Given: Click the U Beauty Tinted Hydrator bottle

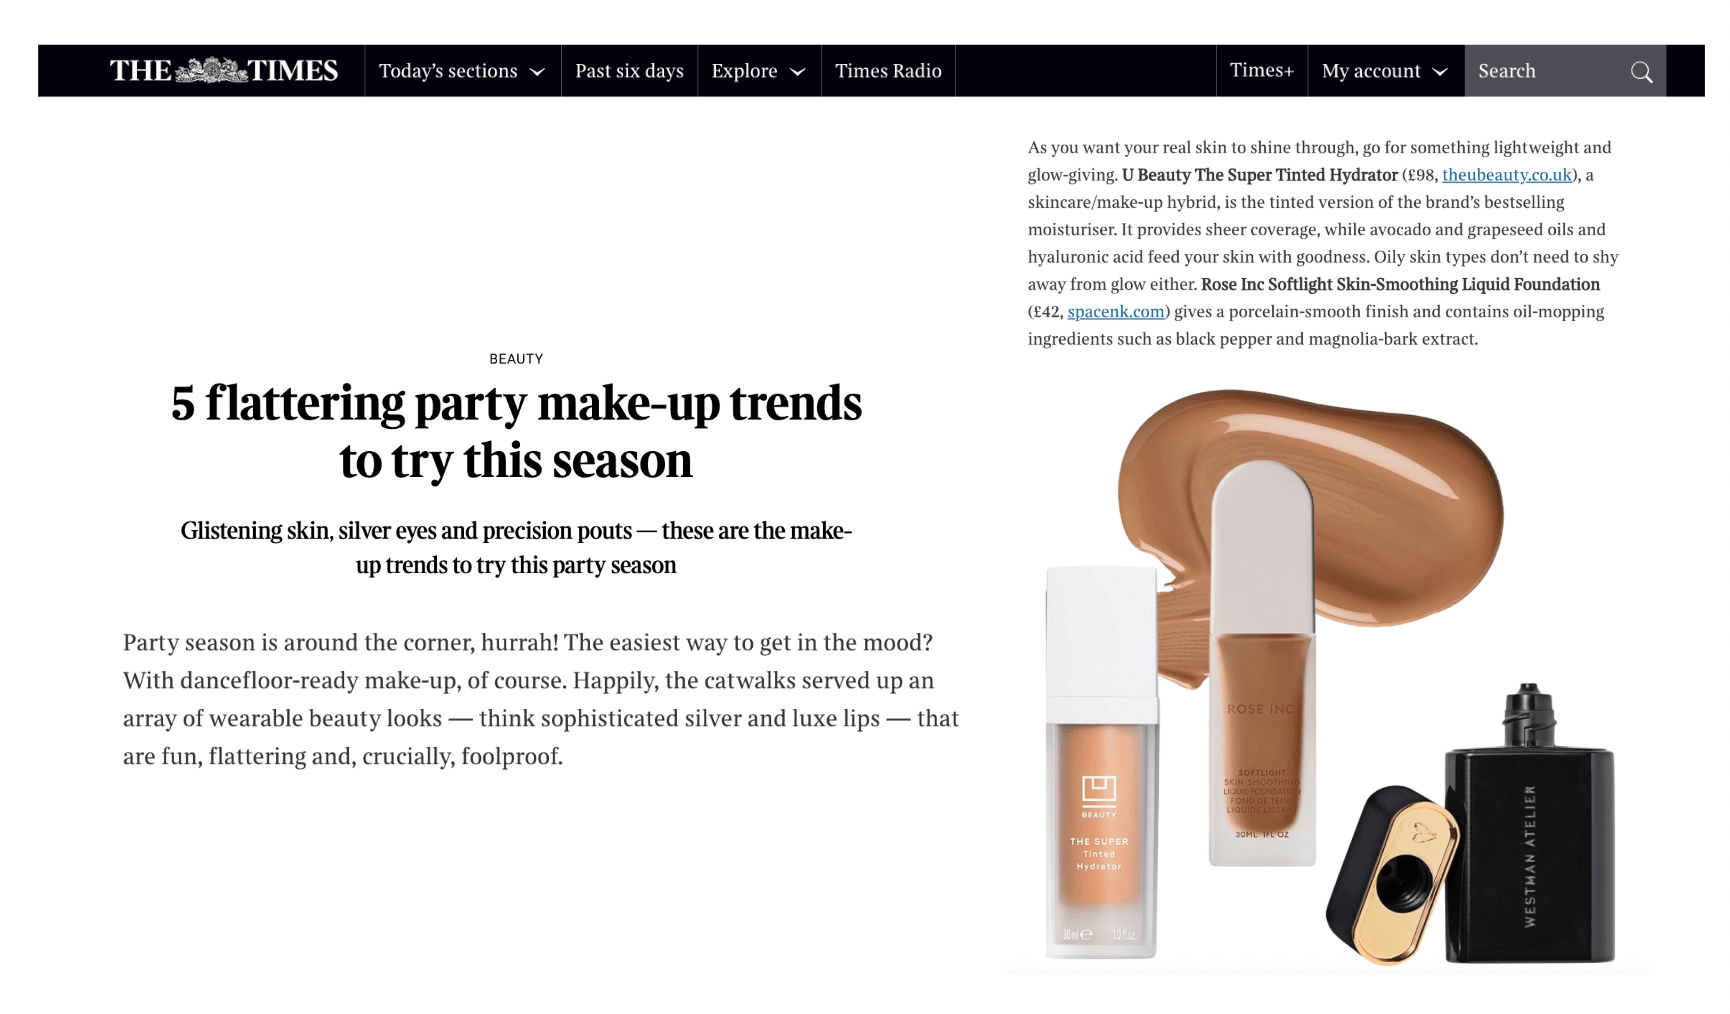Looking at the screenshot, I should [x=1101, y=762].
